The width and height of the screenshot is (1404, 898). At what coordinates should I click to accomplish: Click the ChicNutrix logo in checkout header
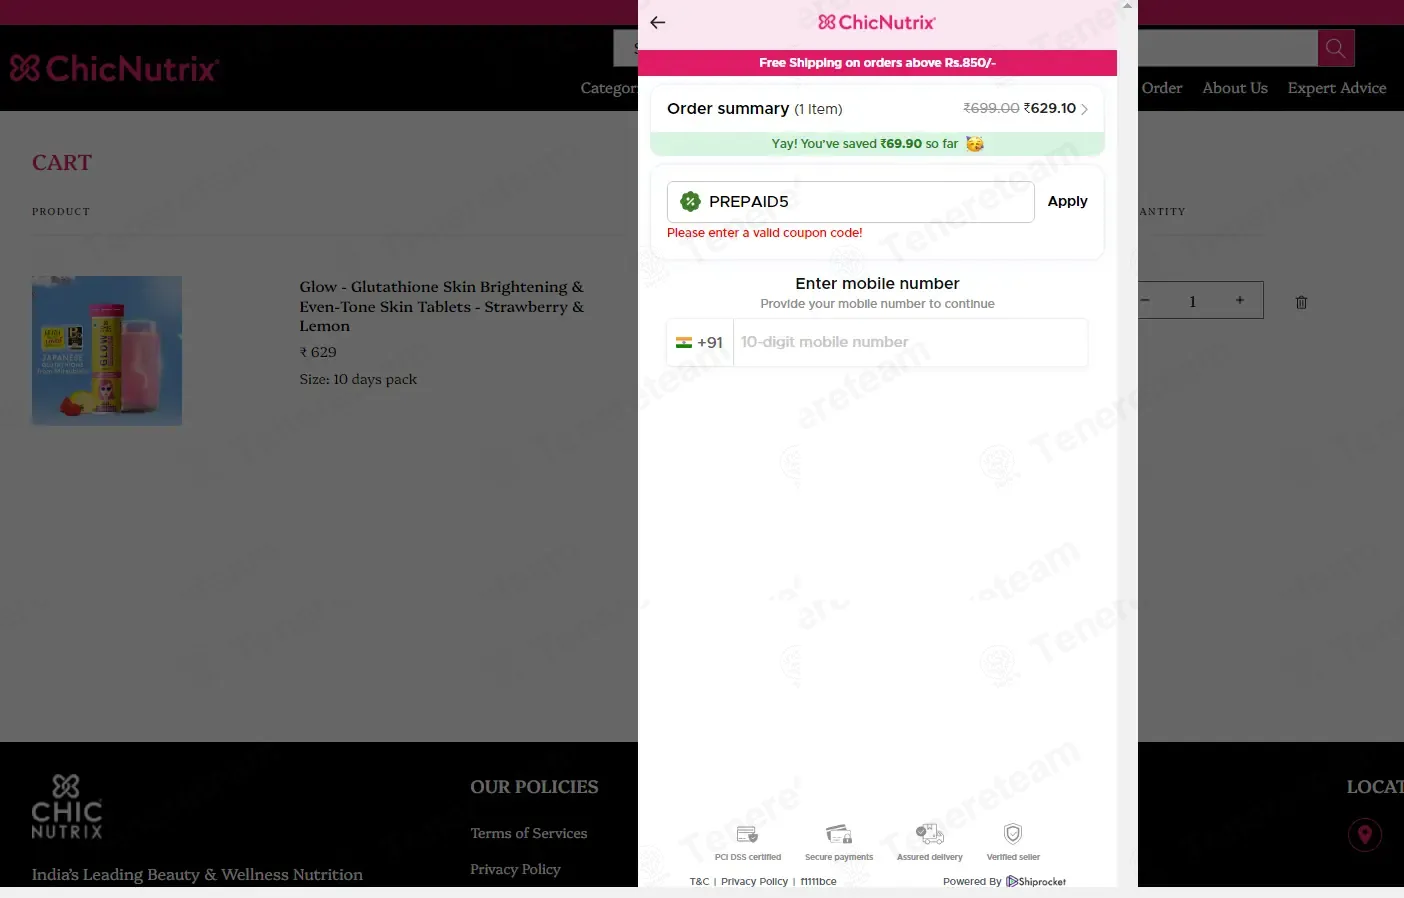click(877, 22)
